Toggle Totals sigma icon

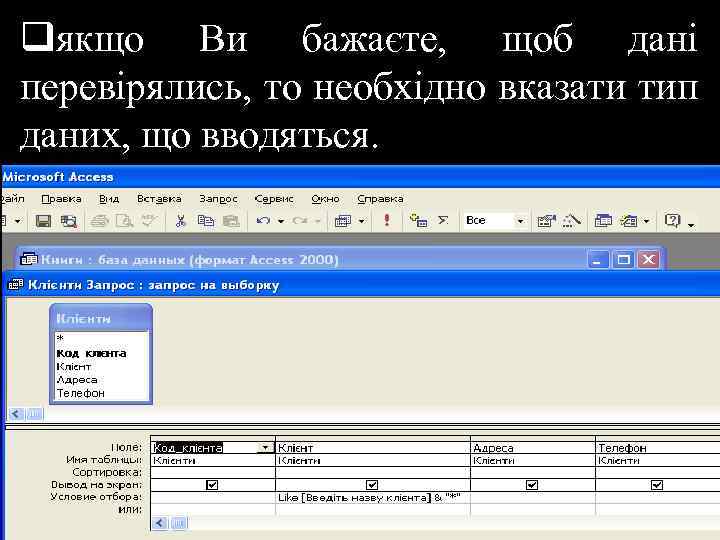pyautogui.click(x=443, y=221)
